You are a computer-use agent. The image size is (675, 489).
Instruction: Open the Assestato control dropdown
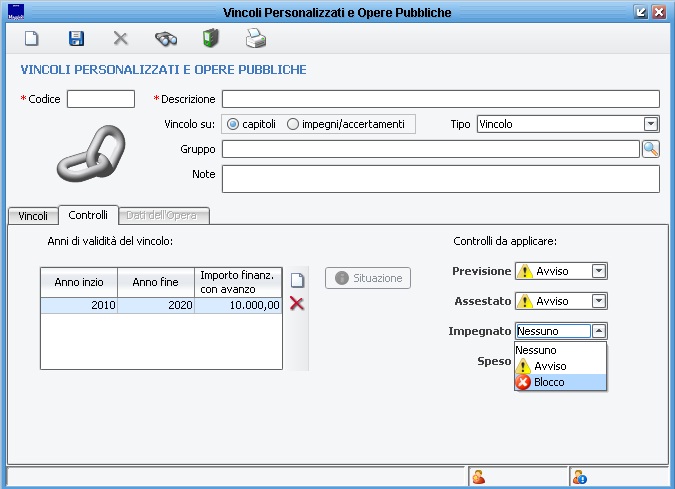pos(599,301)
